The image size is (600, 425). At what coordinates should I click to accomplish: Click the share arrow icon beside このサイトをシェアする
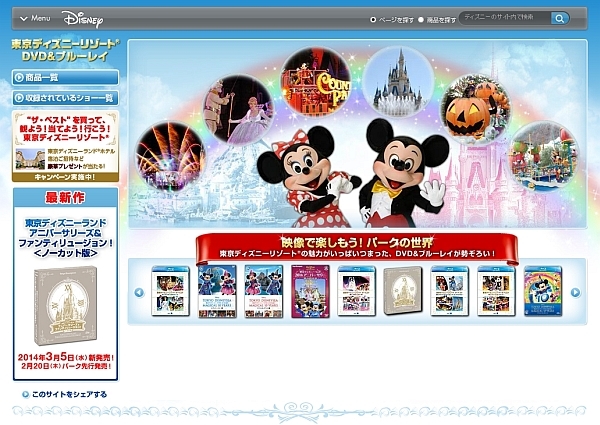click(25, 394)
